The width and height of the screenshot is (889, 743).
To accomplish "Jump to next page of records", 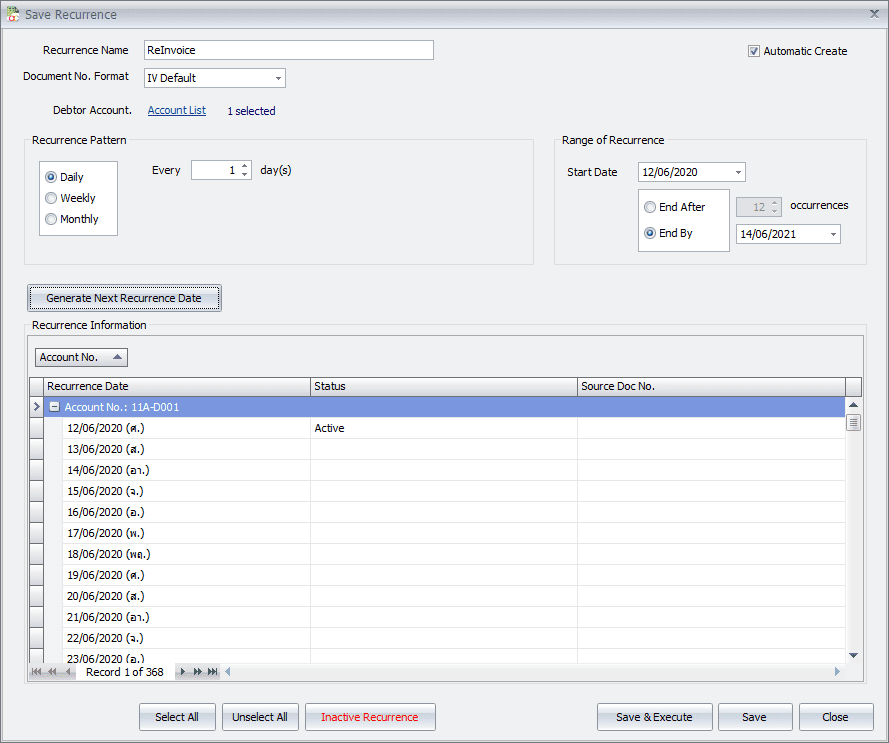I will (197, 672).
